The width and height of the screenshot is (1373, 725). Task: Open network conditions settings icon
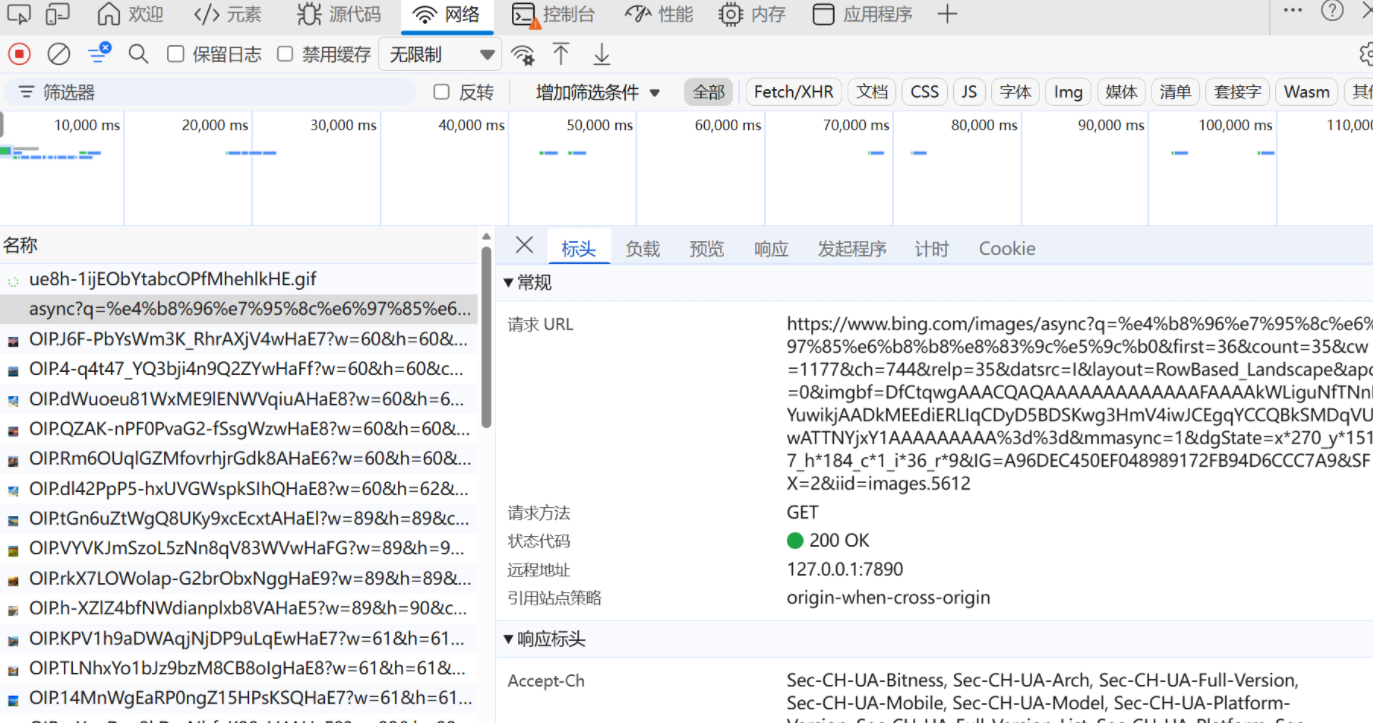pyautogui.click(x=522, y=54)
